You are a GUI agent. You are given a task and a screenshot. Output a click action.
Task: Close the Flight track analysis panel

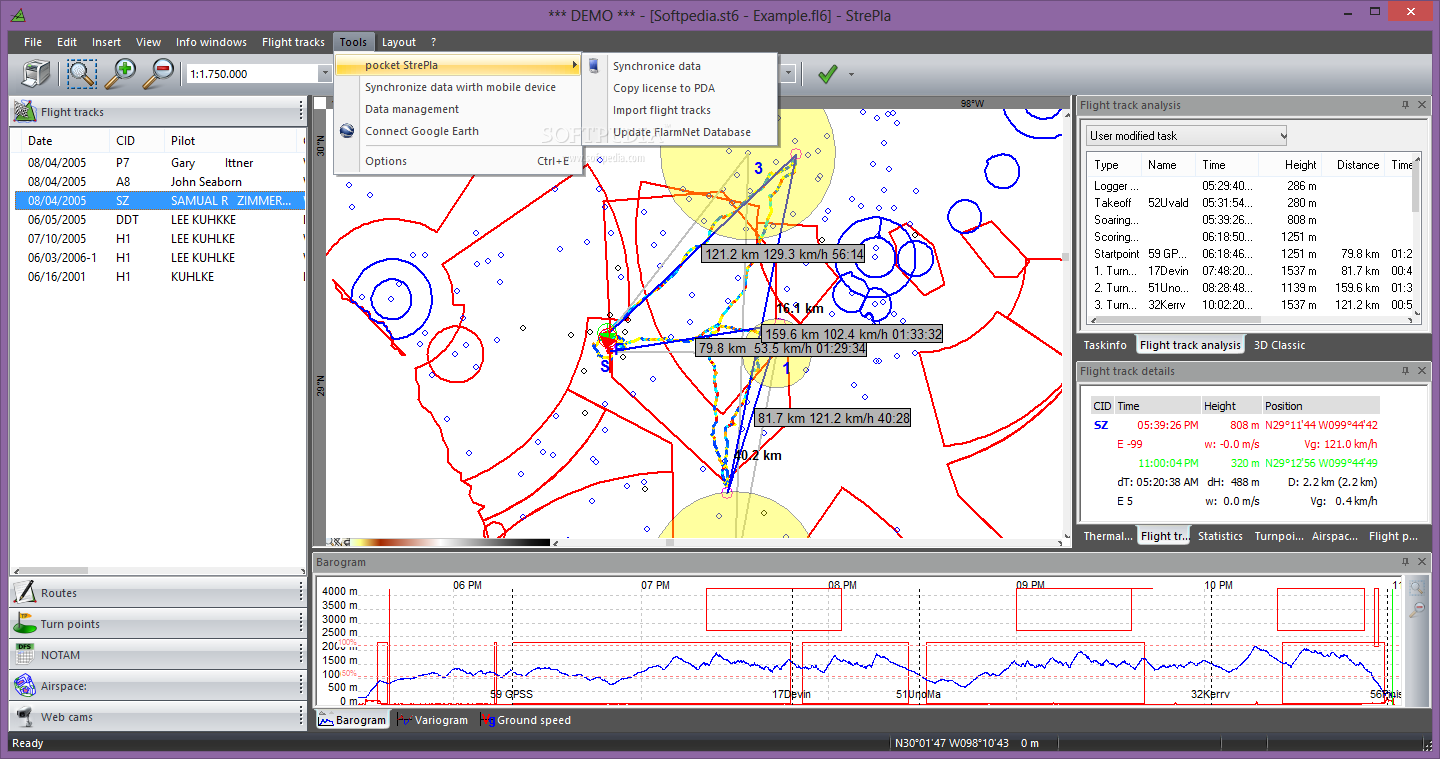click(1421, 105)
